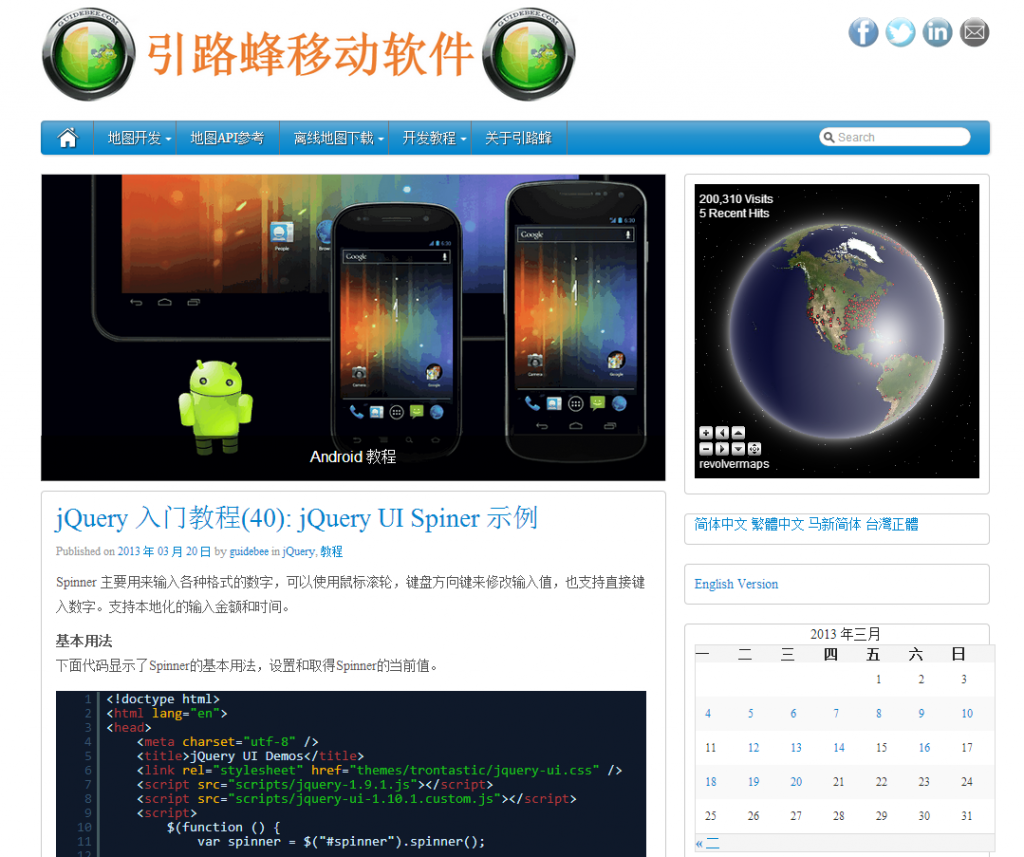The height and width of the screenshot is (857, 1024).
Task: Open calendar day 6 posts
Action: pyautogui.click(x=793, y=713)
